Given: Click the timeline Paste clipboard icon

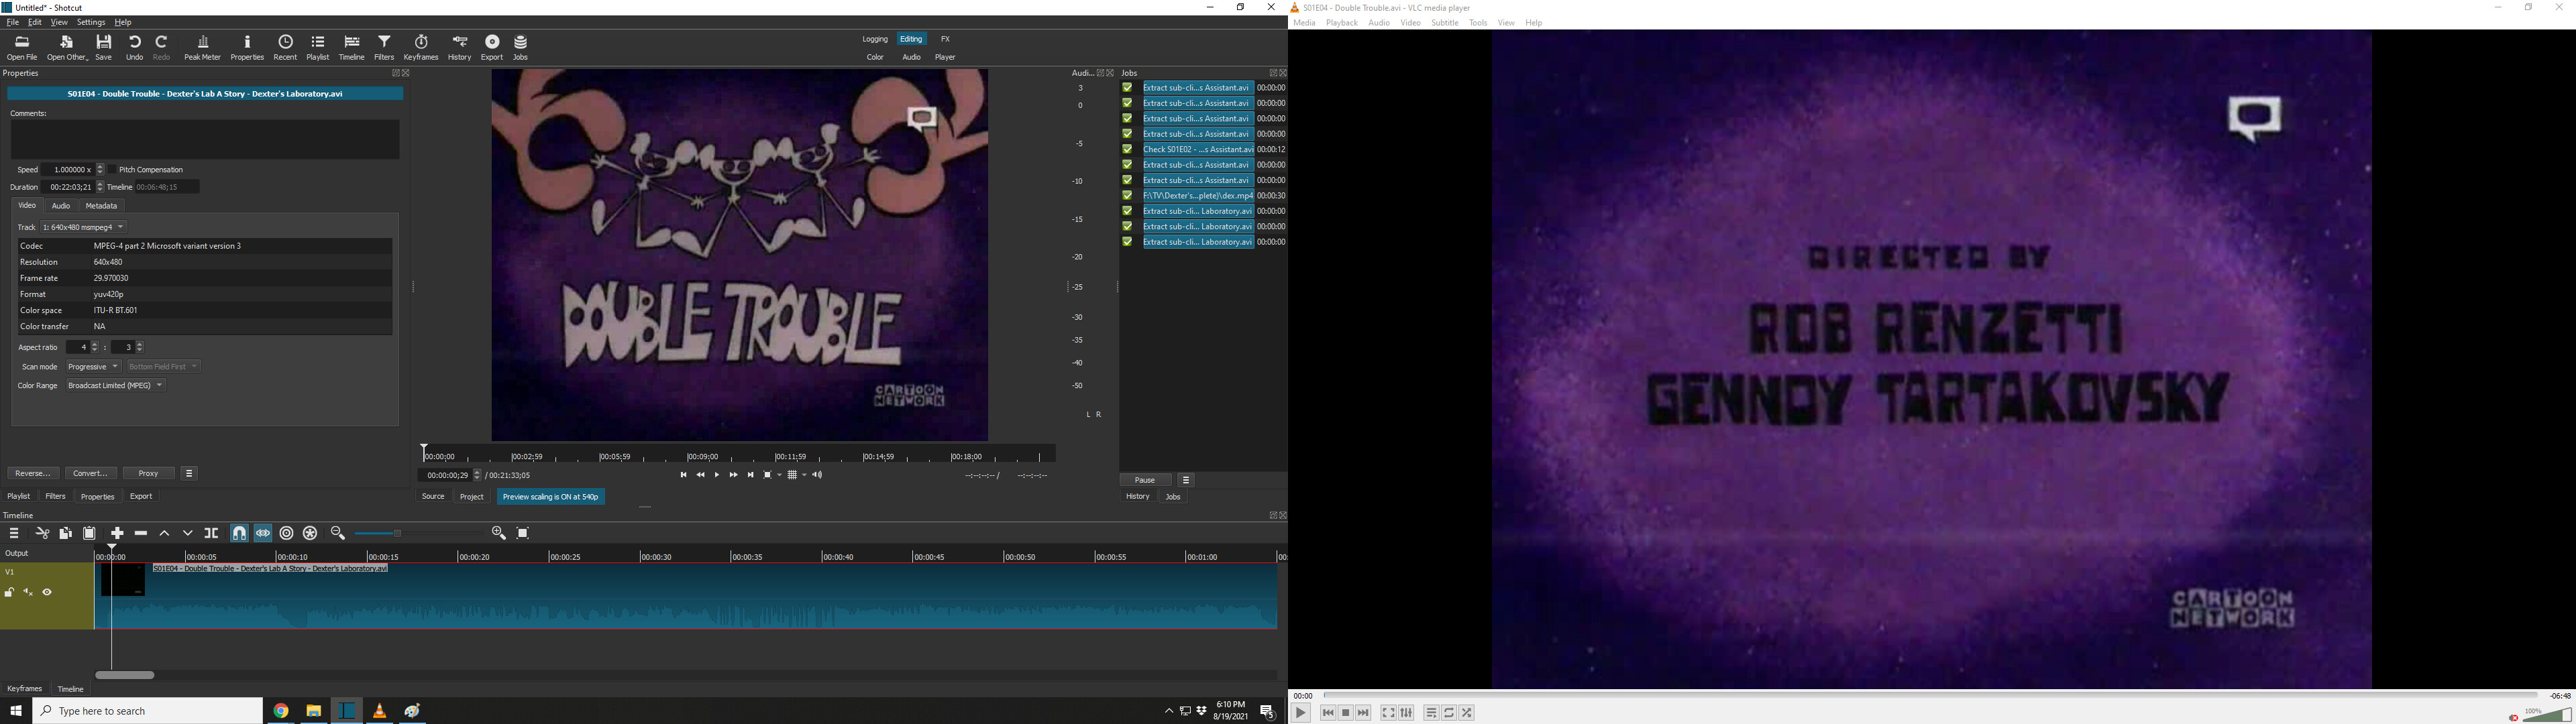Looking at the screenshot, I should [x=90, y=533].
